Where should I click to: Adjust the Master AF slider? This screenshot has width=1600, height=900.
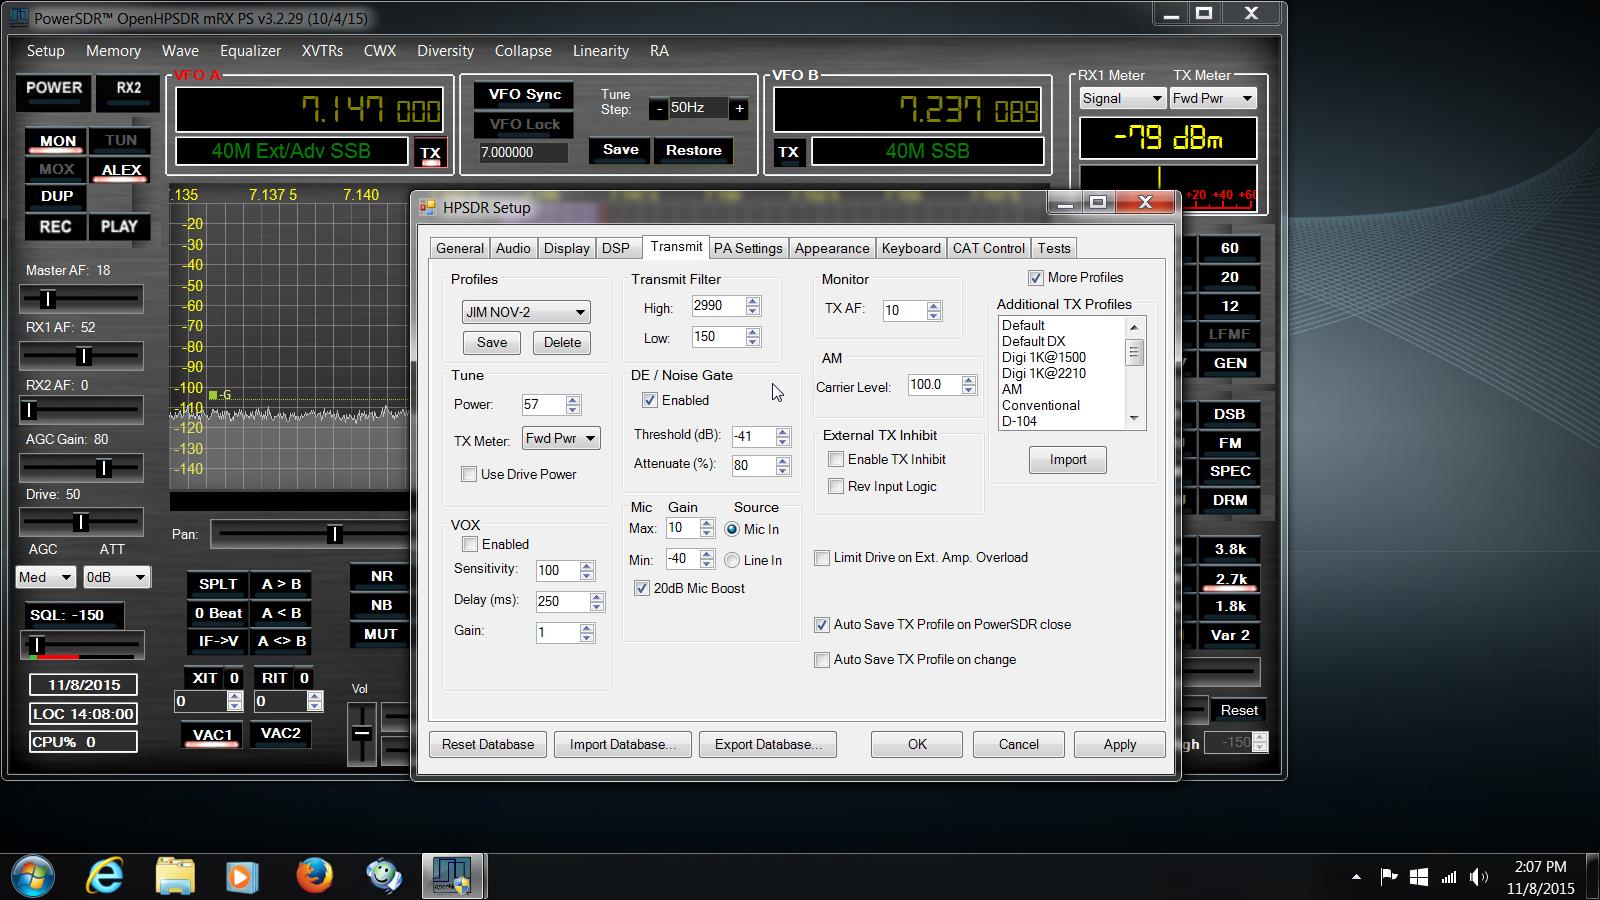pyautogui.click(x=82, y=298)
